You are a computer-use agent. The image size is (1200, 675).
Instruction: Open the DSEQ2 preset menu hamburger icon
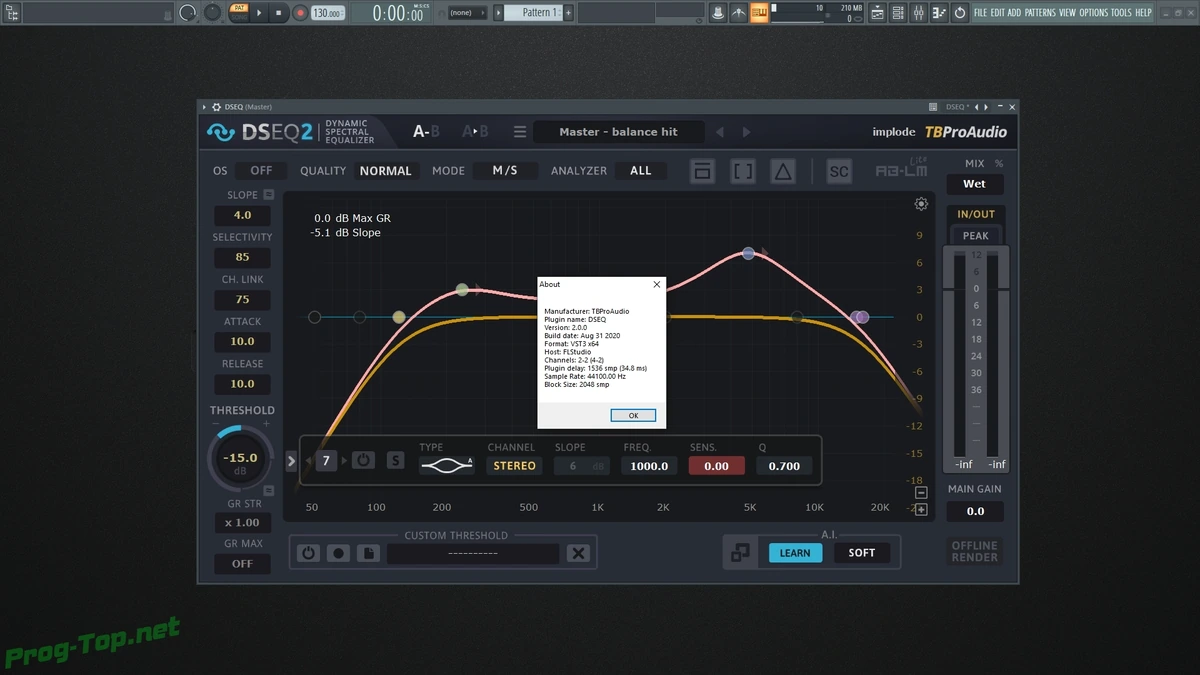[520, 132]
